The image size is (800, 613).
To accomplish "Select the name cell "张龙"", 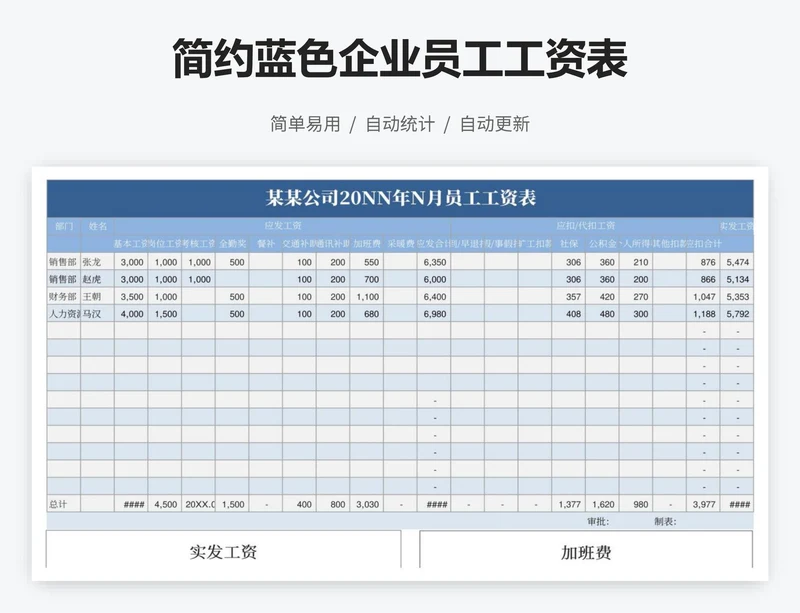I will [x=97, y=262].
